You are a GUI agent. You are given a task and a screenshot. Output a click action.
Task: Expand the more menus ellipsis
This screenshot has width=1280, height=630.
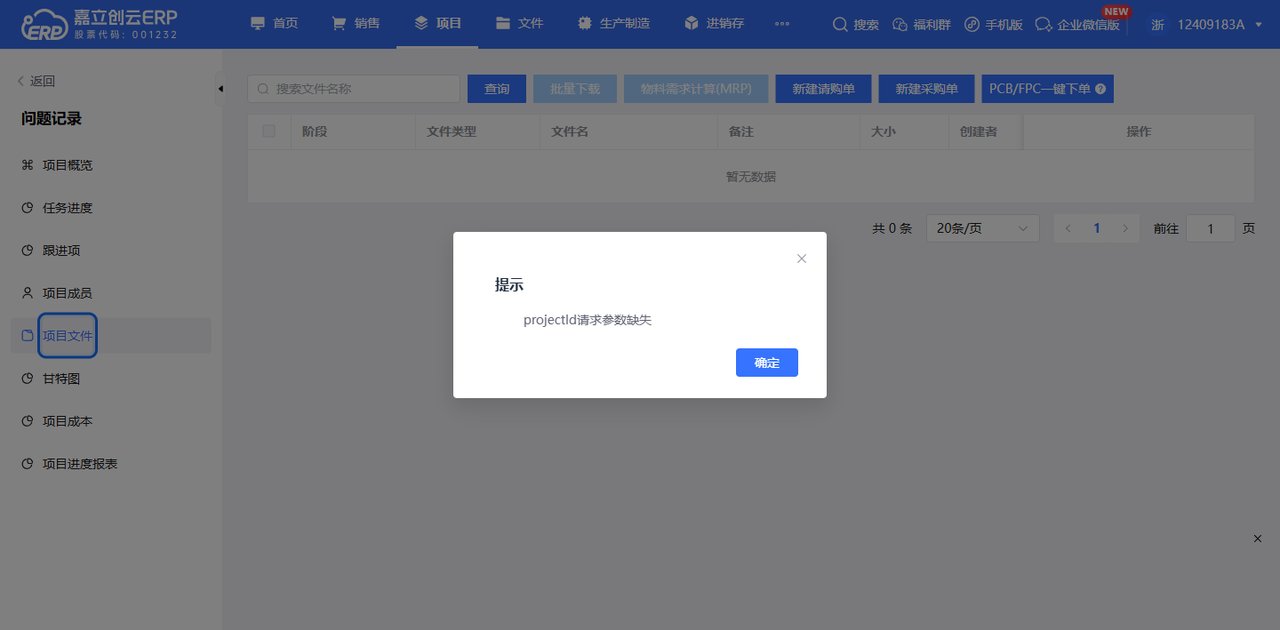(x=782, y=24)
